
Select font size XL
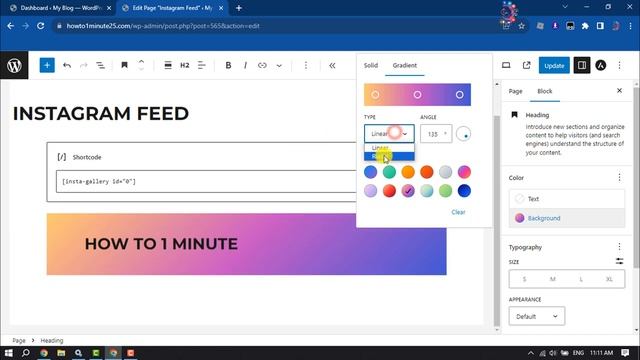(x=609, y=279)
